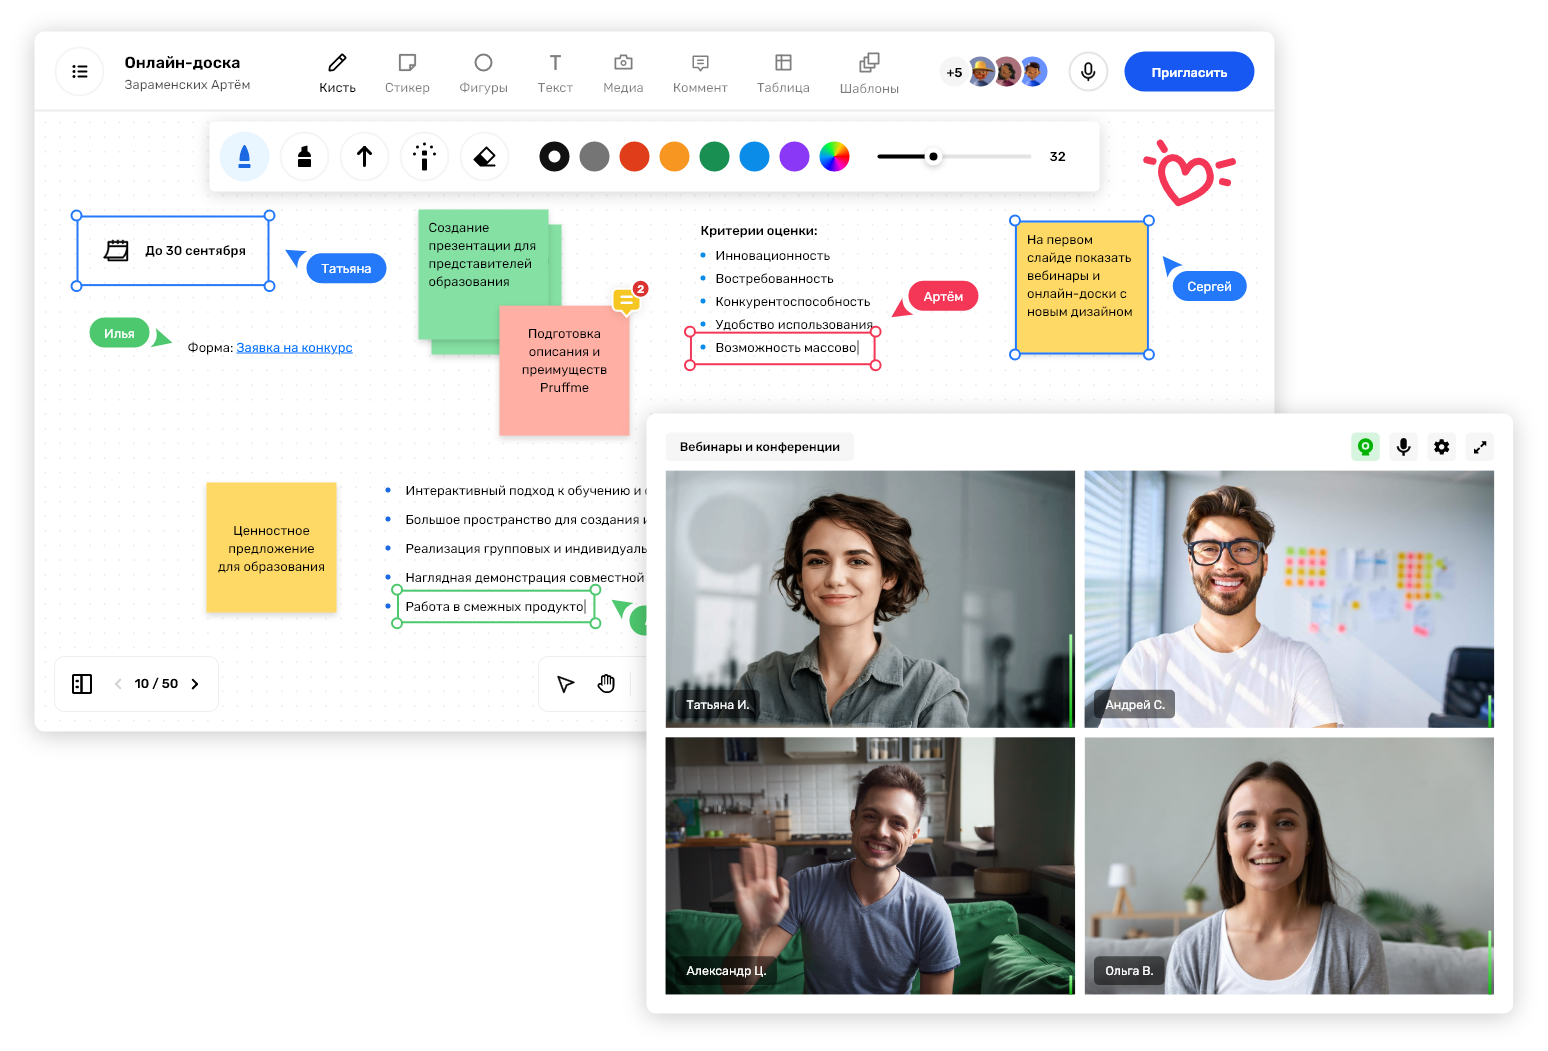
Task: Toggle the board microphone button
Action: pyautogui.click(x=1088, y=72)
